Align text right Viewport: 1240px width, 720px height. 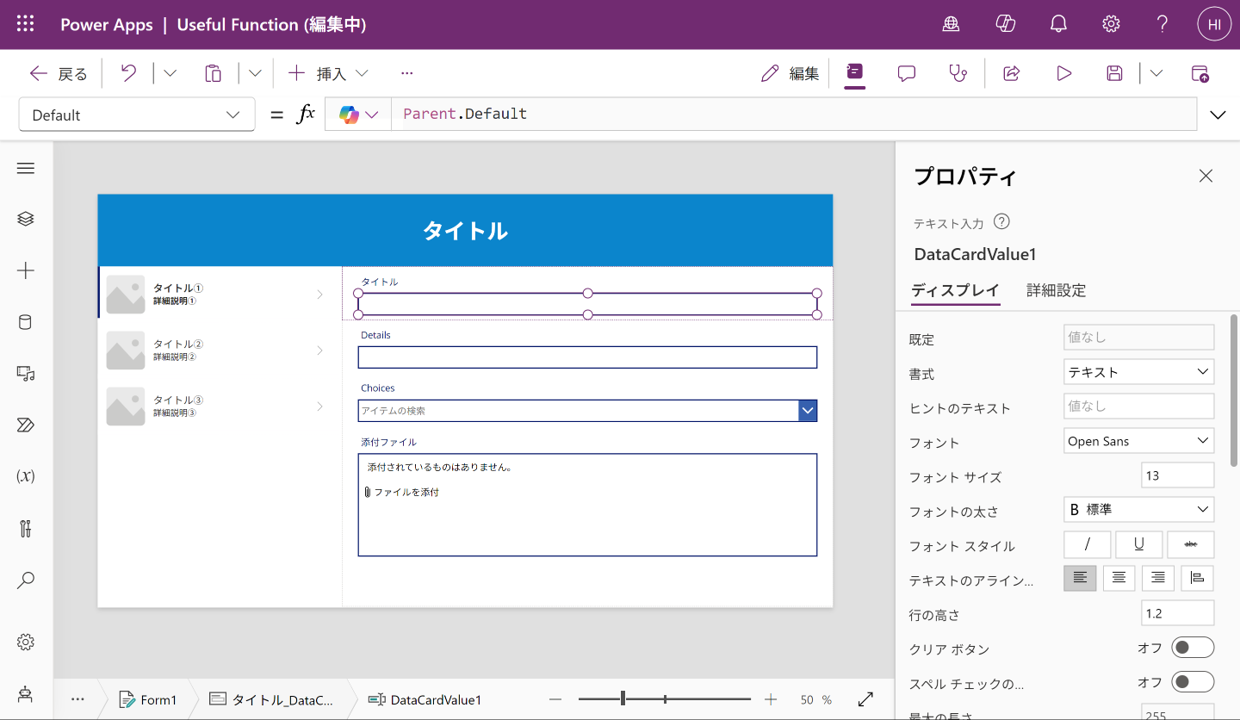point(1158,578)
